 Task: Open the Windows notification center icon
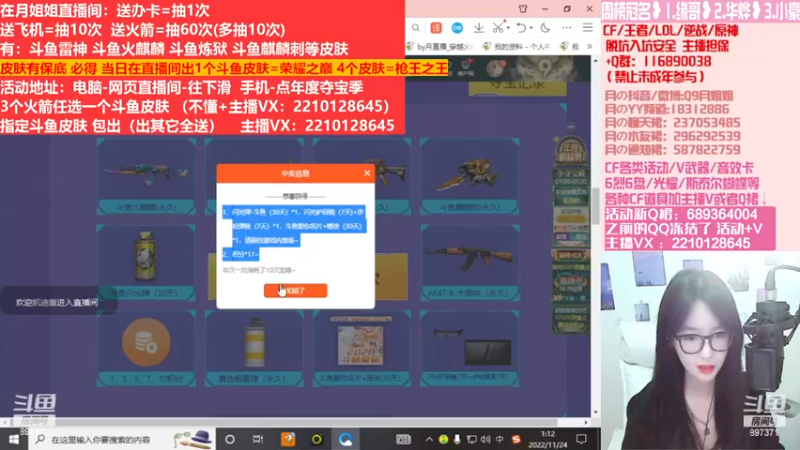click(581, 439)
